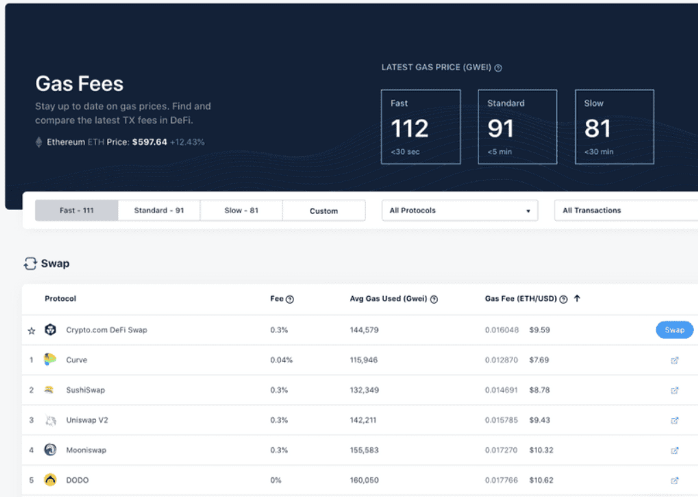Click the Fee column header
The height and width of the screenshot is (497, 698).
(276, 298)
